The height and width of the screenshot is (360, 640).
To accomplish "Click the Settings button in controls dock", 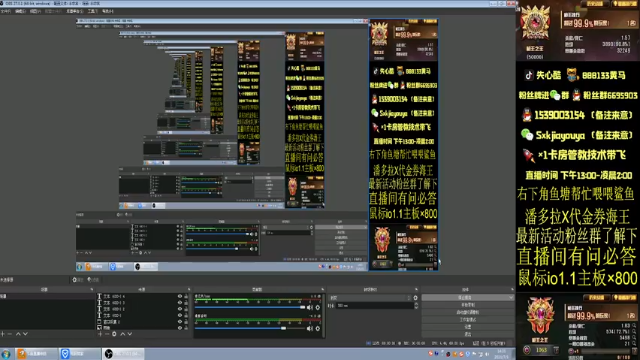I will tap(468, 327).
